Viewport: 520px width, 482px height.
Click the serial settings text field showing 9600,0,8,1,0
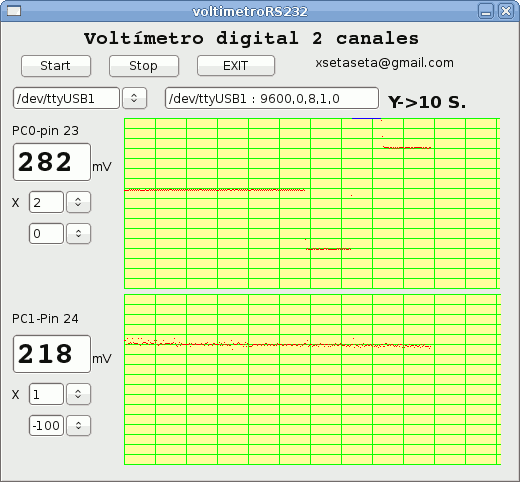click(272, 98)
